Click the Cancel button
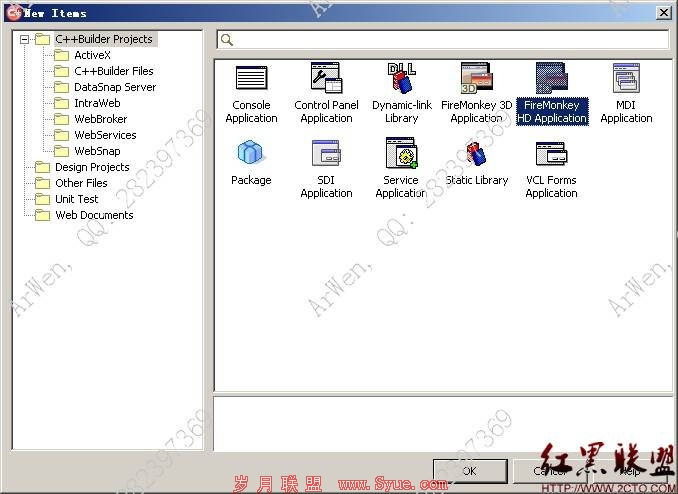678x494 pixels. (550, 471)
